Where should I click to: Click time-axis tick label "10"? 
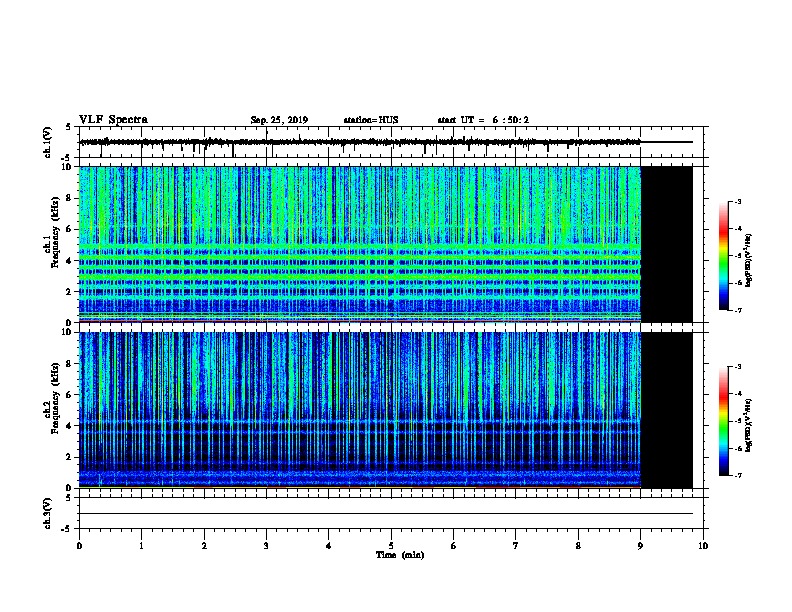[x=703, y=546]
